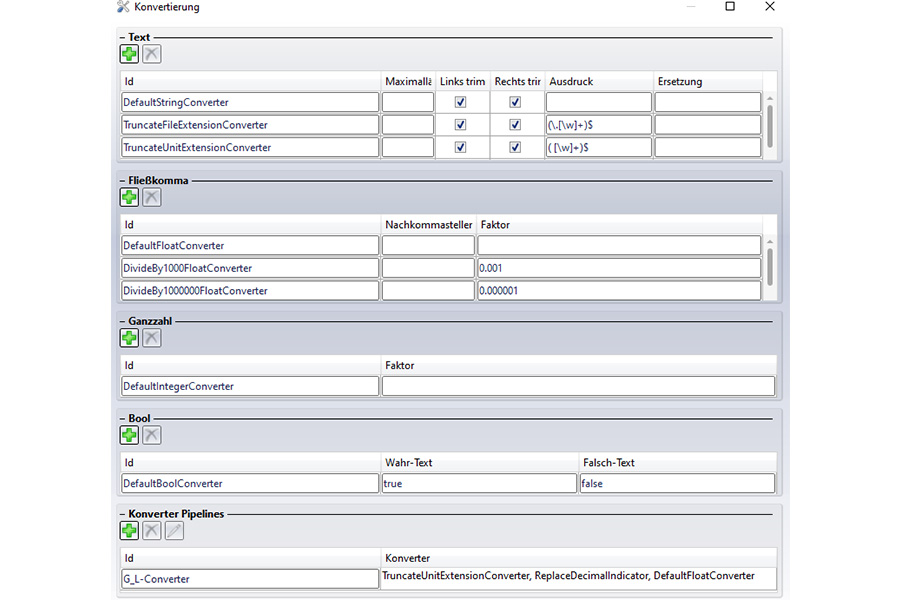Add a new Fließkomma converter
900x600 pixels.
click(129, 197)
